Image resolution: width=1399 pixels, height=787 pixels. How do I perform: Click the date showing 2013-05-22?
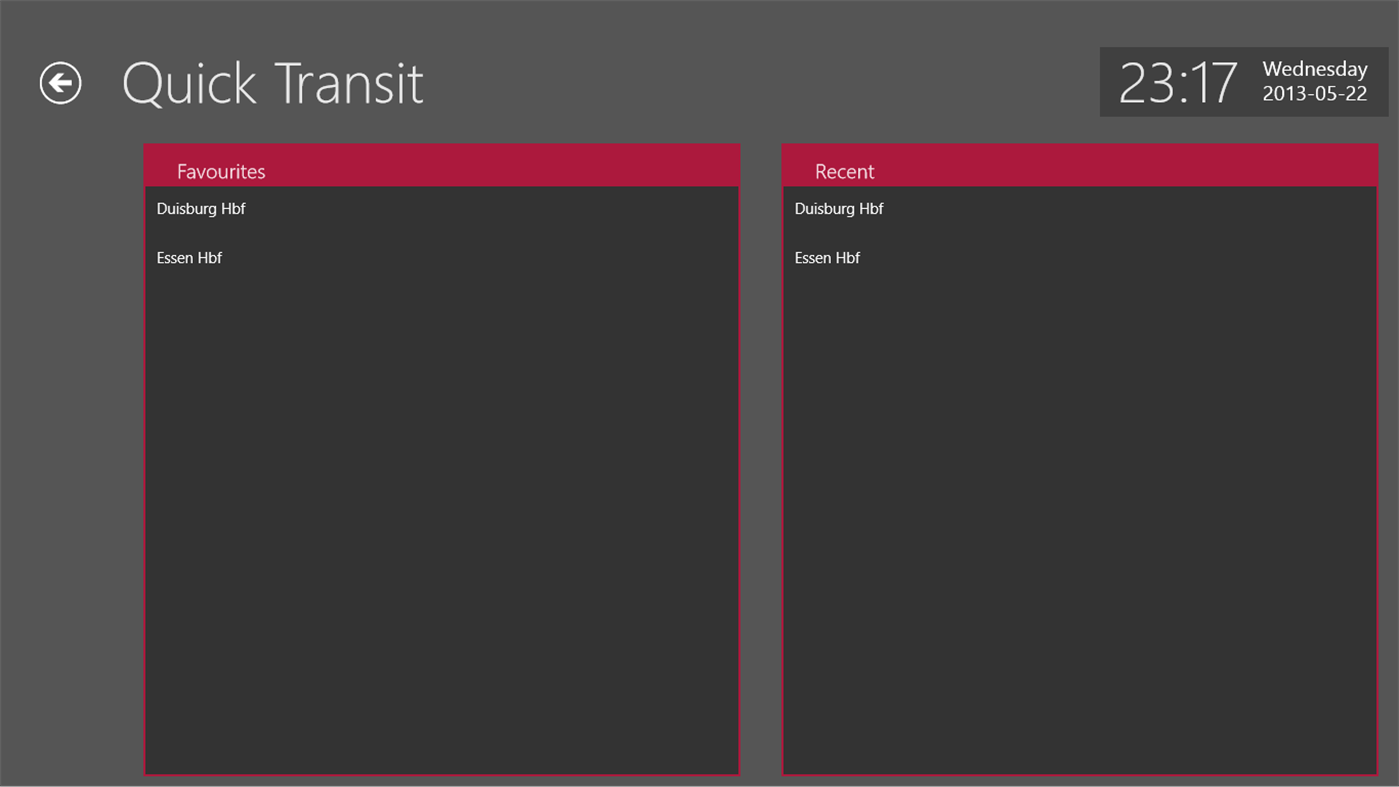(x=1315, y=93)
